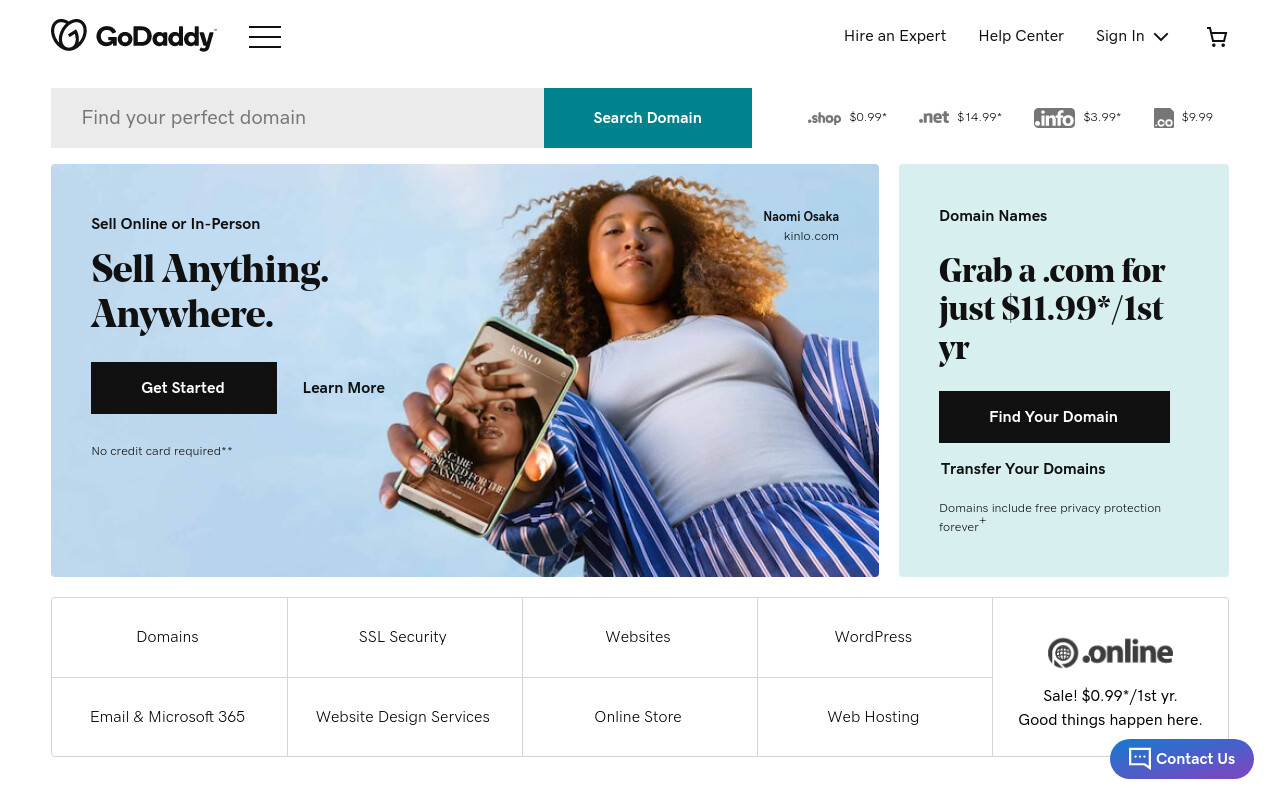
Task: Open Contact Us chat bubble
Action: click(1182, 759)
